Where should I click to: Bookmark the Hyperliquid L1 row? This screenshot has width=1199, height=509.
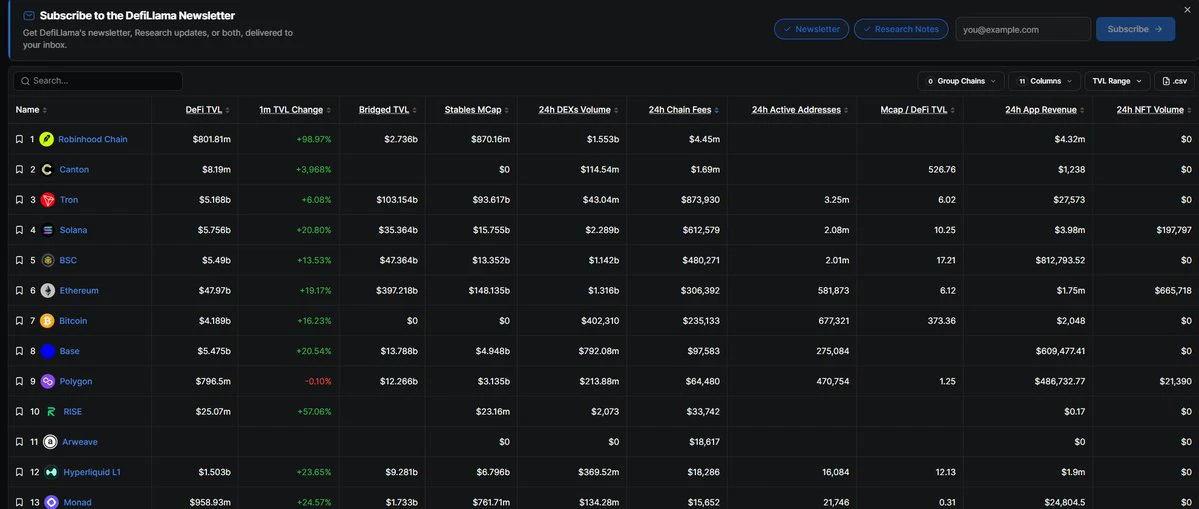tap(20, 472)
